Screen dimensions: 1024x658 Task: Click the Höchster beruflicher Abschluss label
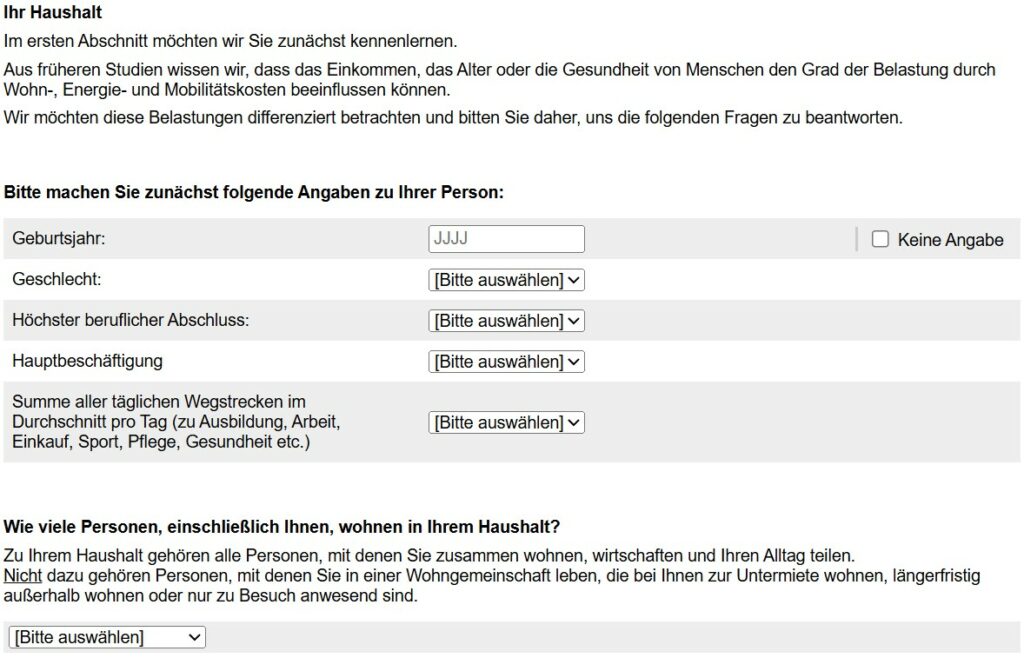130,321
